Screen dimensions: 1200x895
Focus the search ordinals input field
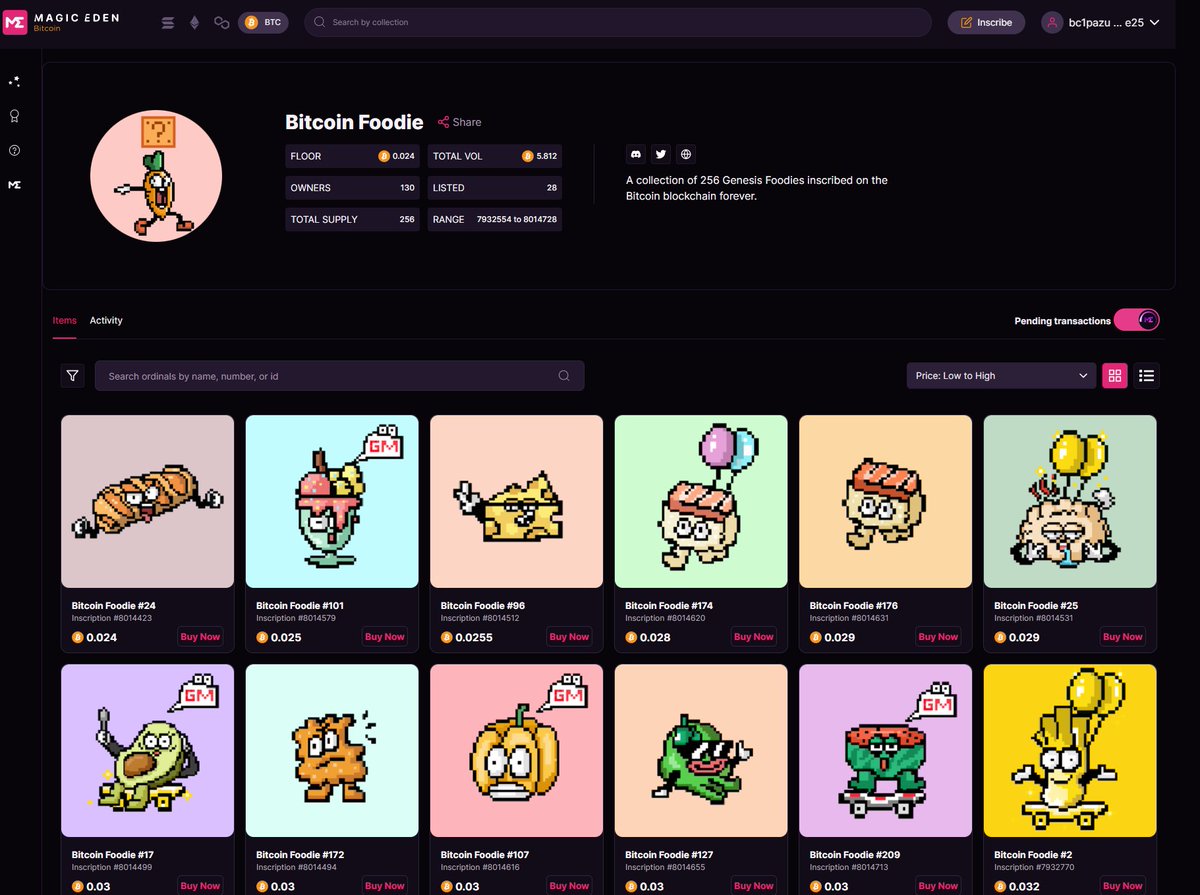pyautogui.click(x=340, y=376)
